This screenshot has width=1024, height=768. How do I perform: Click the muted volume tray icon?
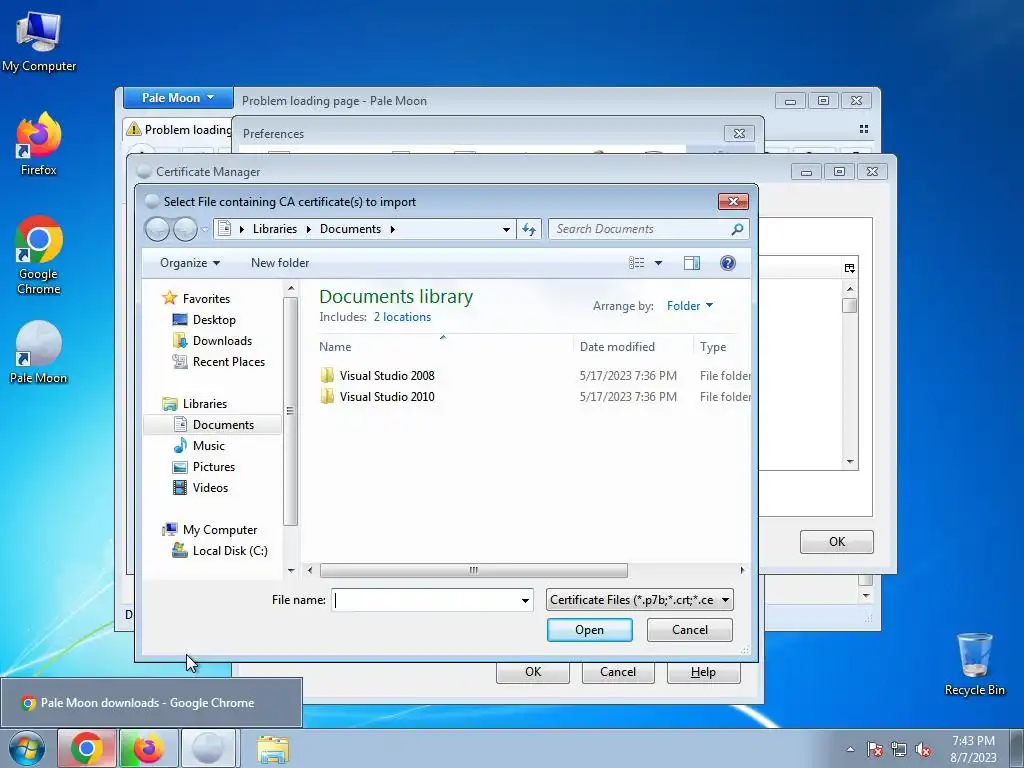[x=923, y=750]
